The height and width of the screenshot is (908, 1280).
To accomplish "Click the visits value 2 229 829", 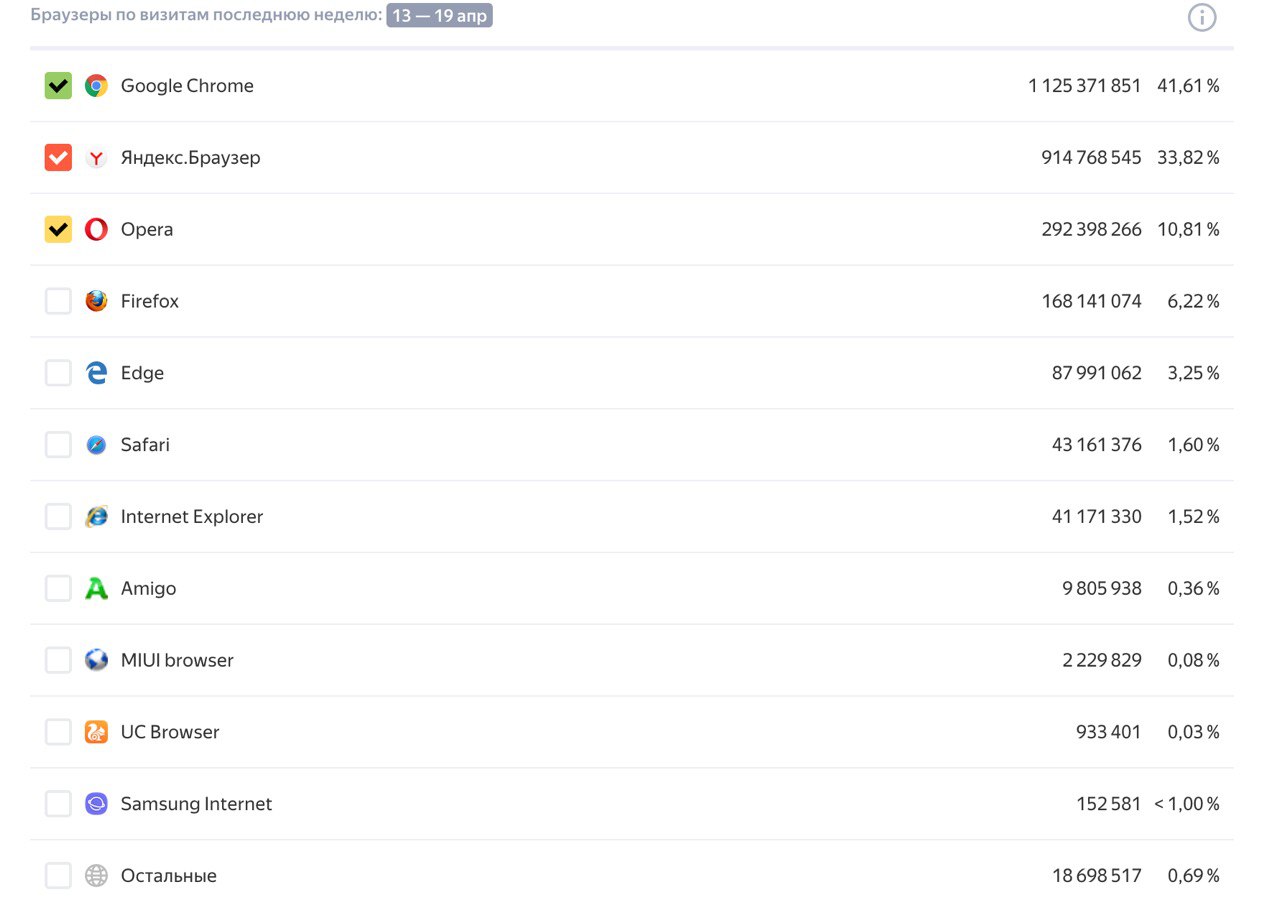I will (x=1102, y=660).
